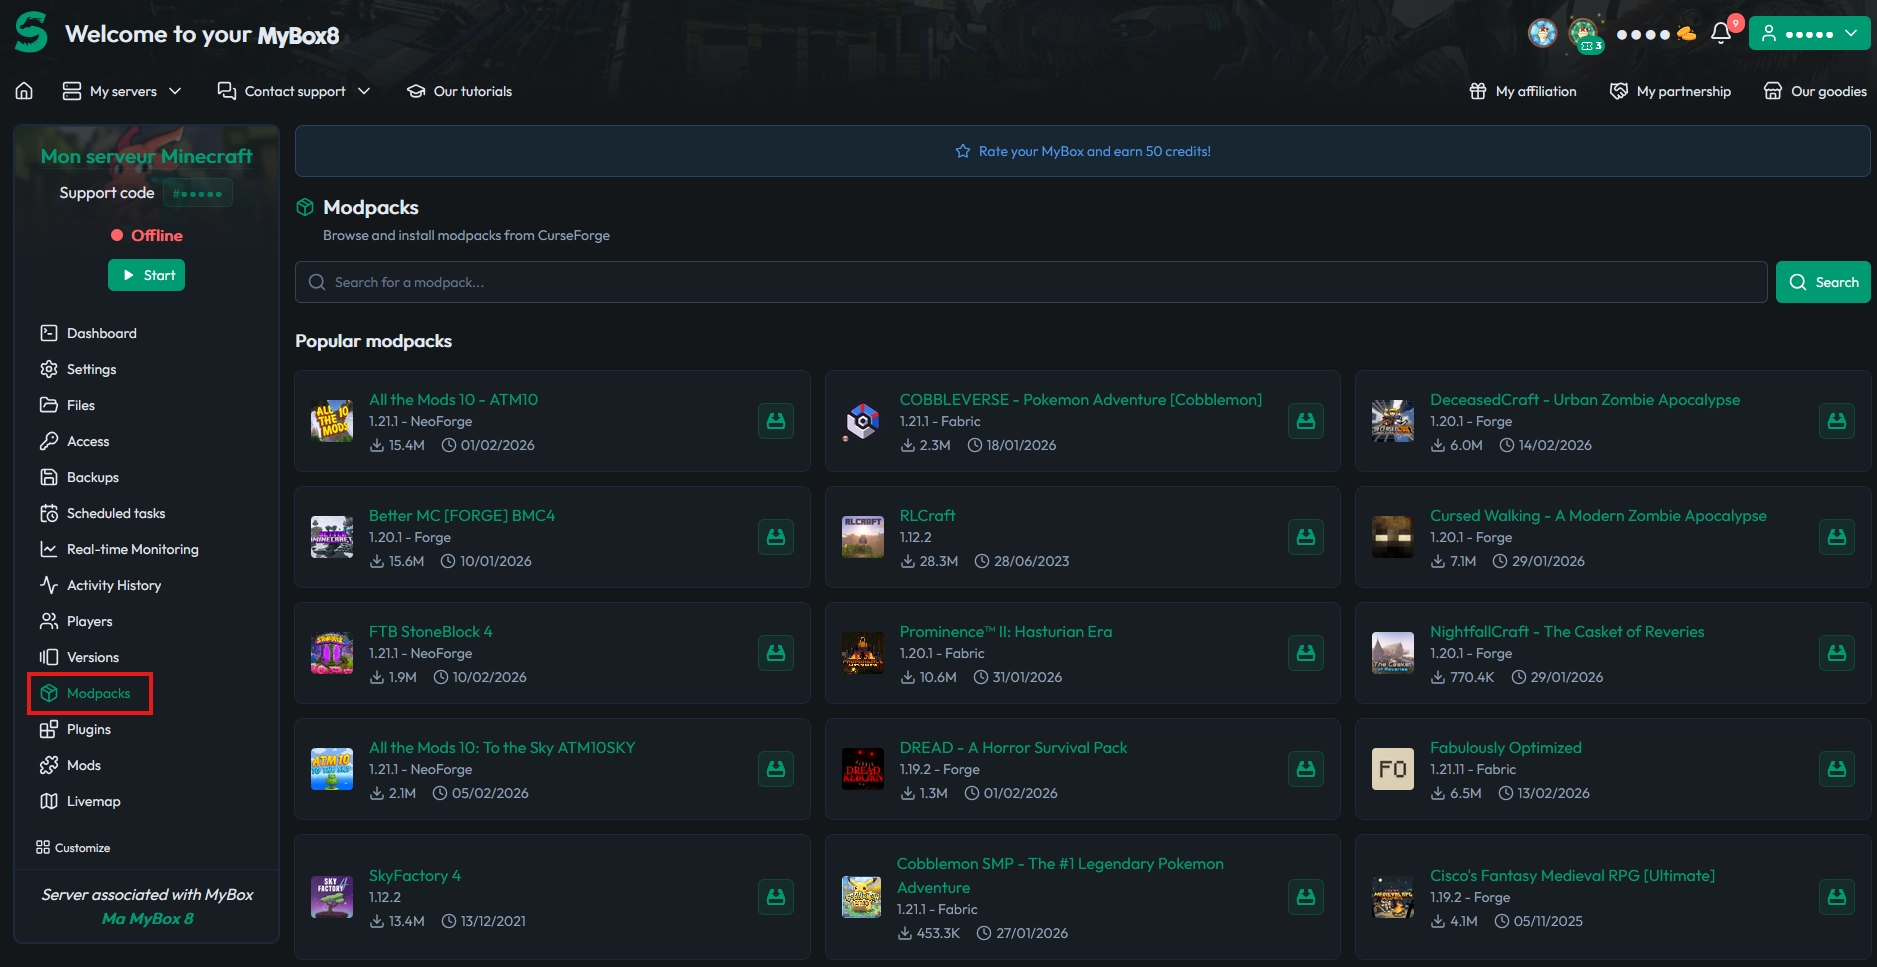Open the Ma MyBox 8 link
Image resolution: width=1877 pixels, height=967 pixels.
(x=148, y=918)
